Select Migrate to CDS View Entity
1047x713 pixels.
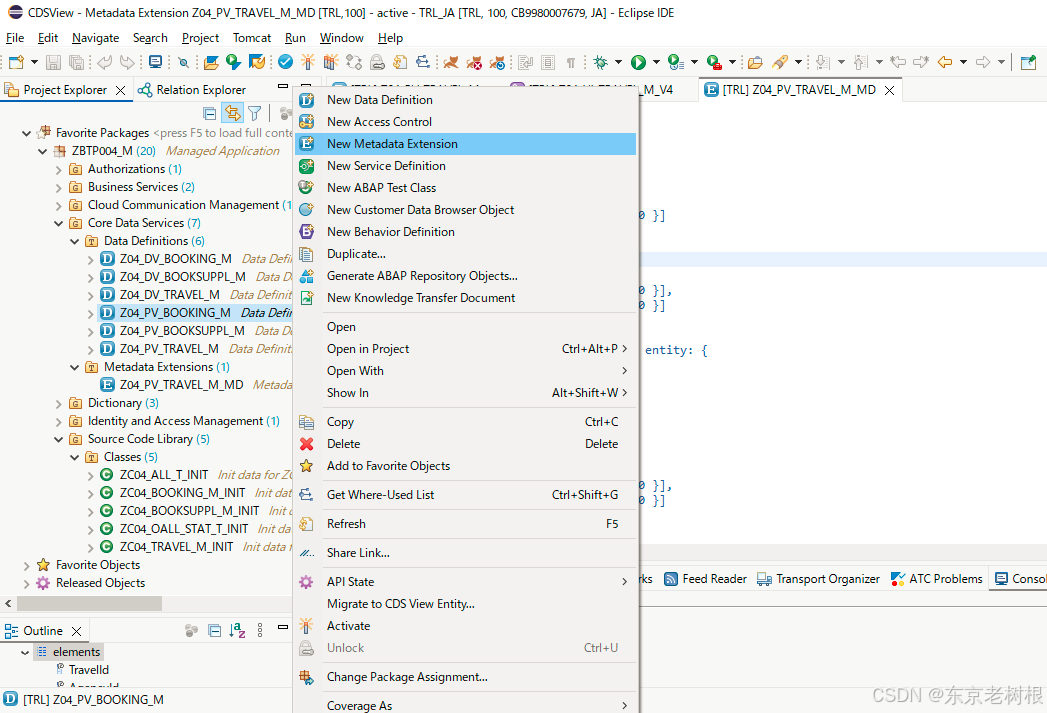[465, 604]
